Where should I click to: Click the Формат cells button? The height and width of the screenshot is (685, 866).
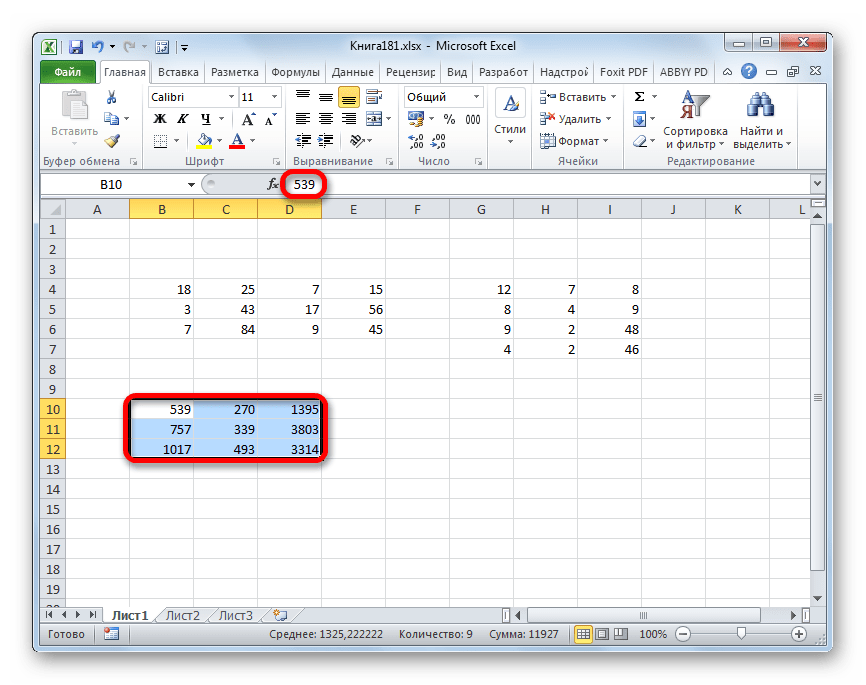click(573, 141)
